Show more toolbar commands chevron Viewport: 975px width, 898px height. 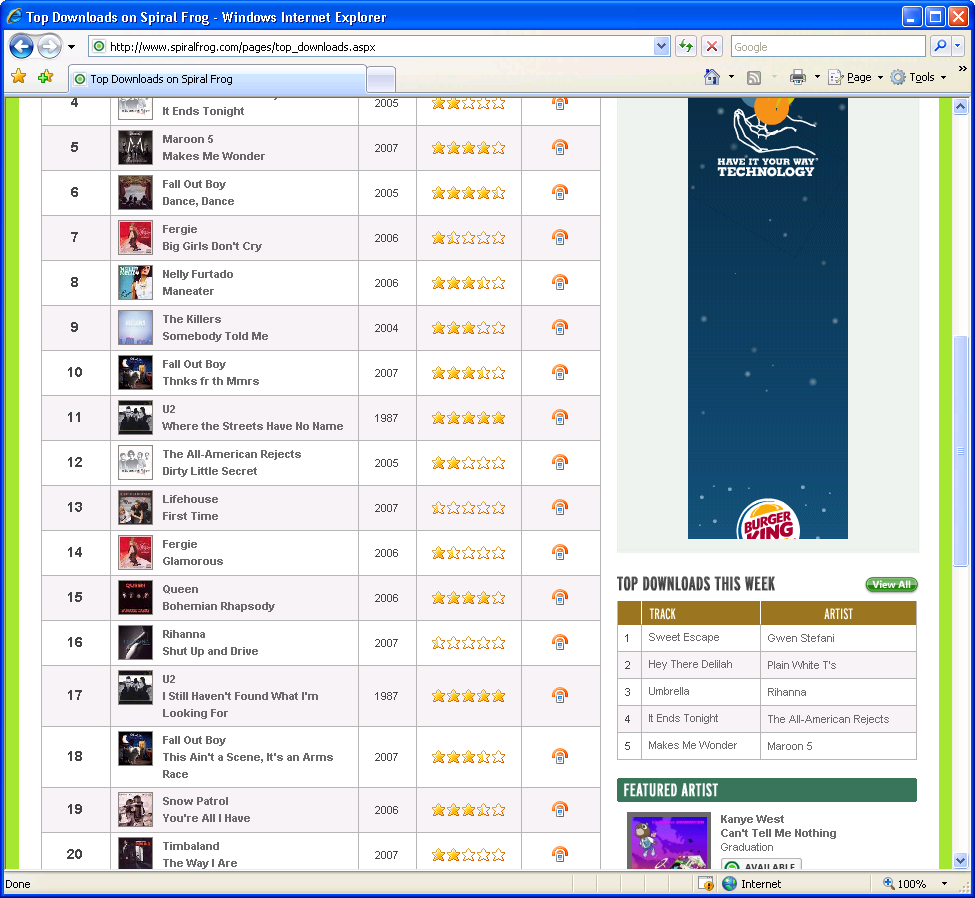point(963,69)
